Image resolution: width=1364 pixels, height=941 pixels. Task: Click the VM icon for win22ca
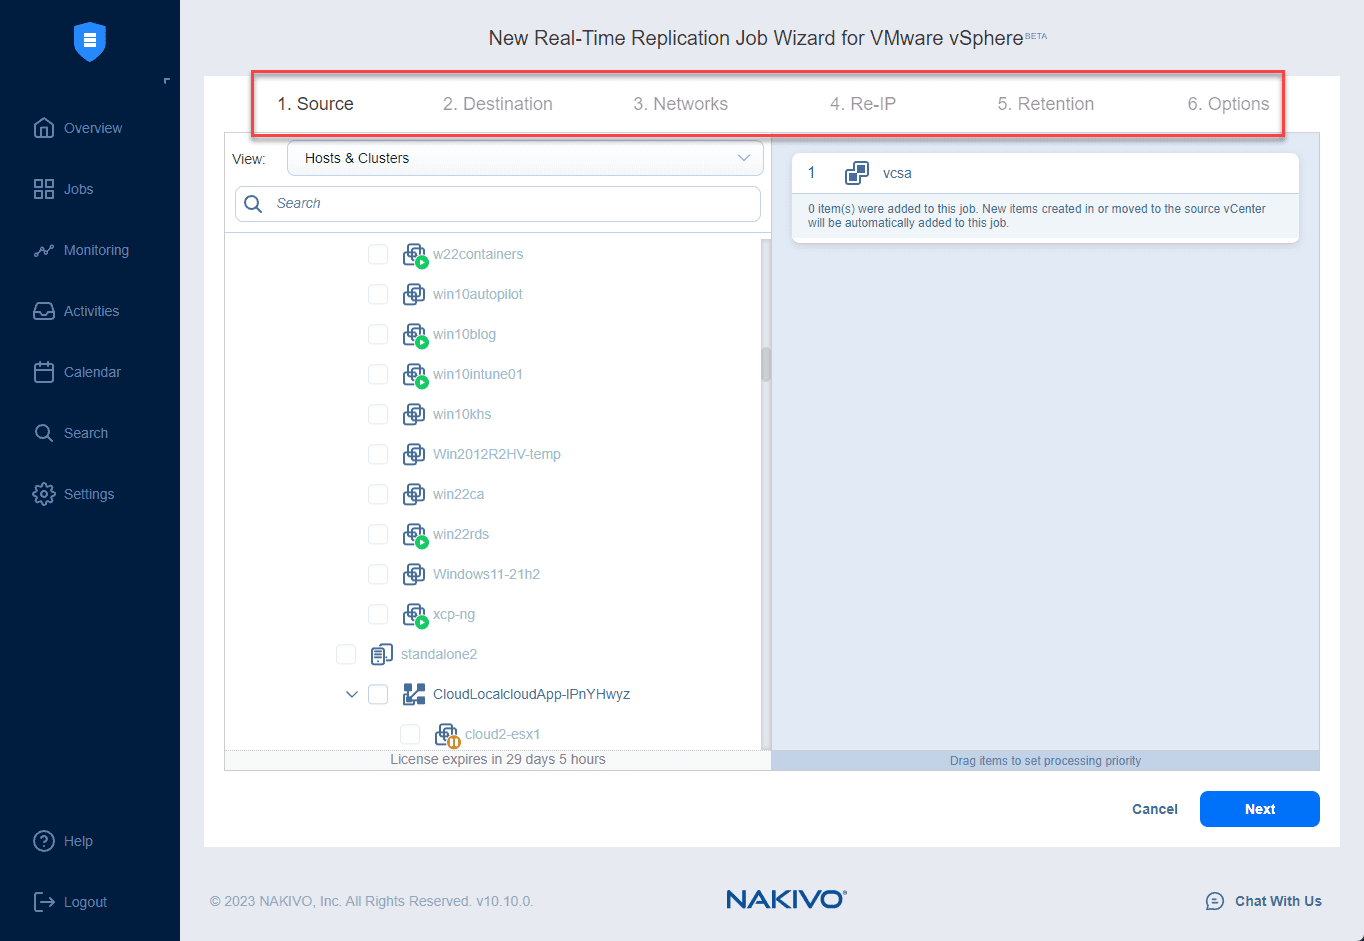tap(414, 494)
